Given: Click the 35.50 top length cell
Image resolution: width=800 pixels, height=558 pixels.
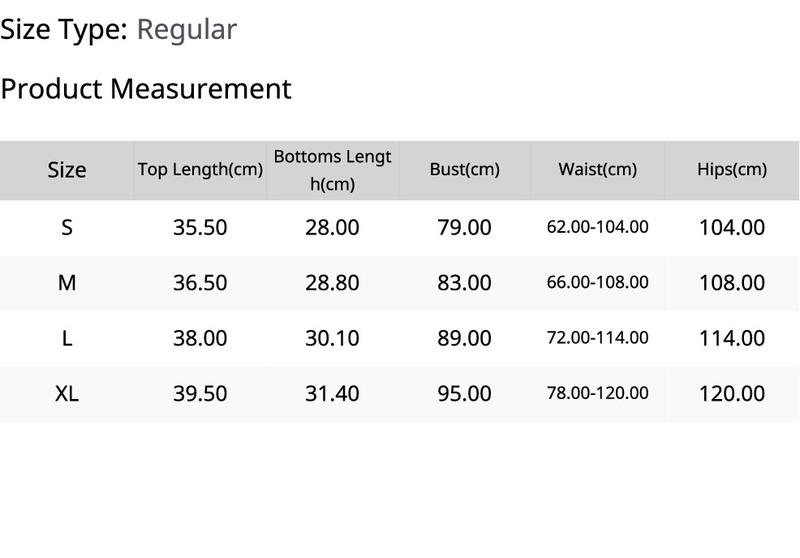Looking at the screenshot, I should tap(200, 227).
